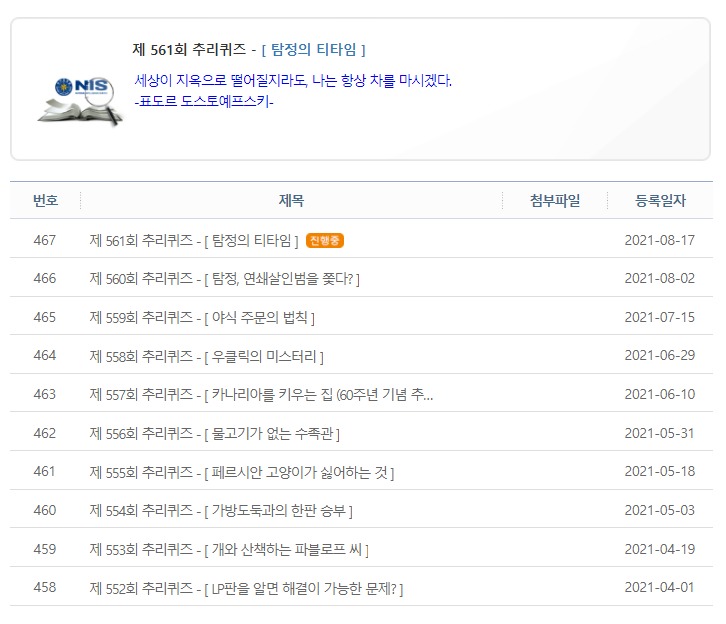Open quiz 559 야식 주문의 법칙

click(202, 318)
